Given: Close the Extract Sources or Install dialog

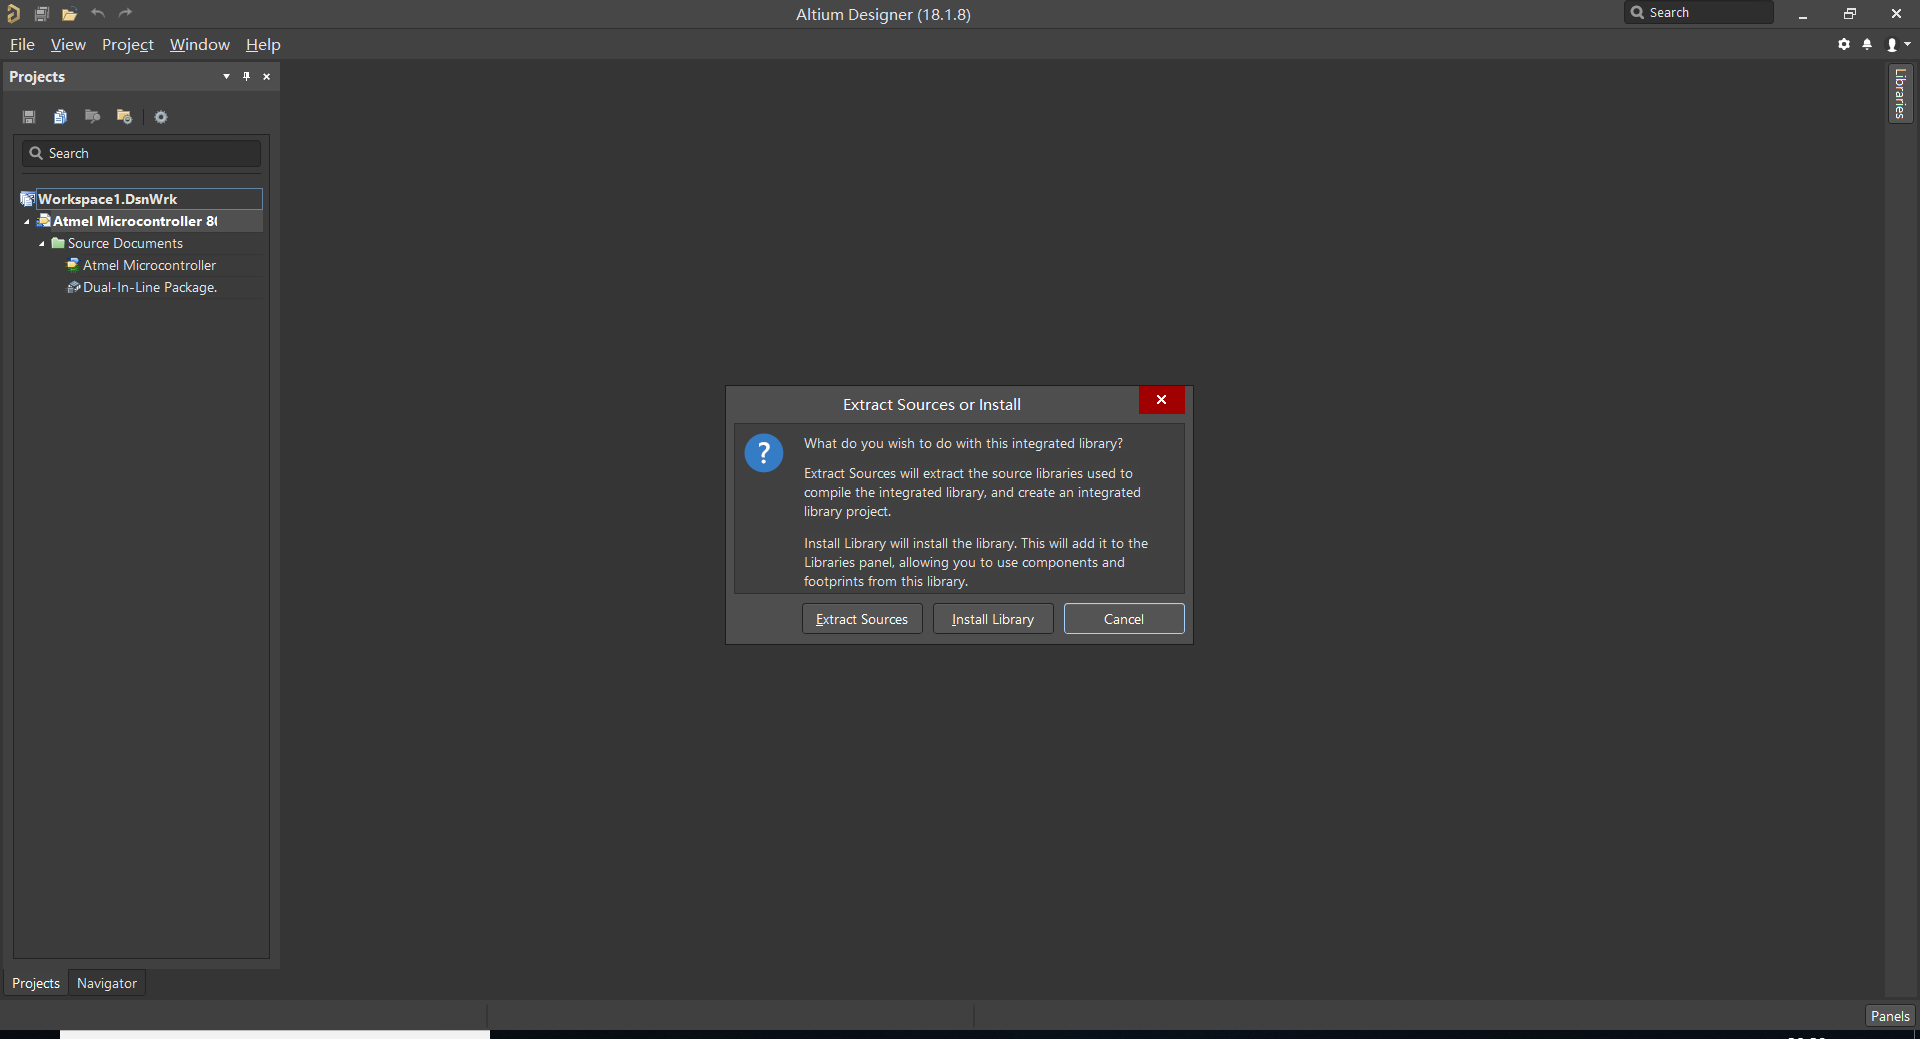Looking at the screenshot, I should point(1162,400).
